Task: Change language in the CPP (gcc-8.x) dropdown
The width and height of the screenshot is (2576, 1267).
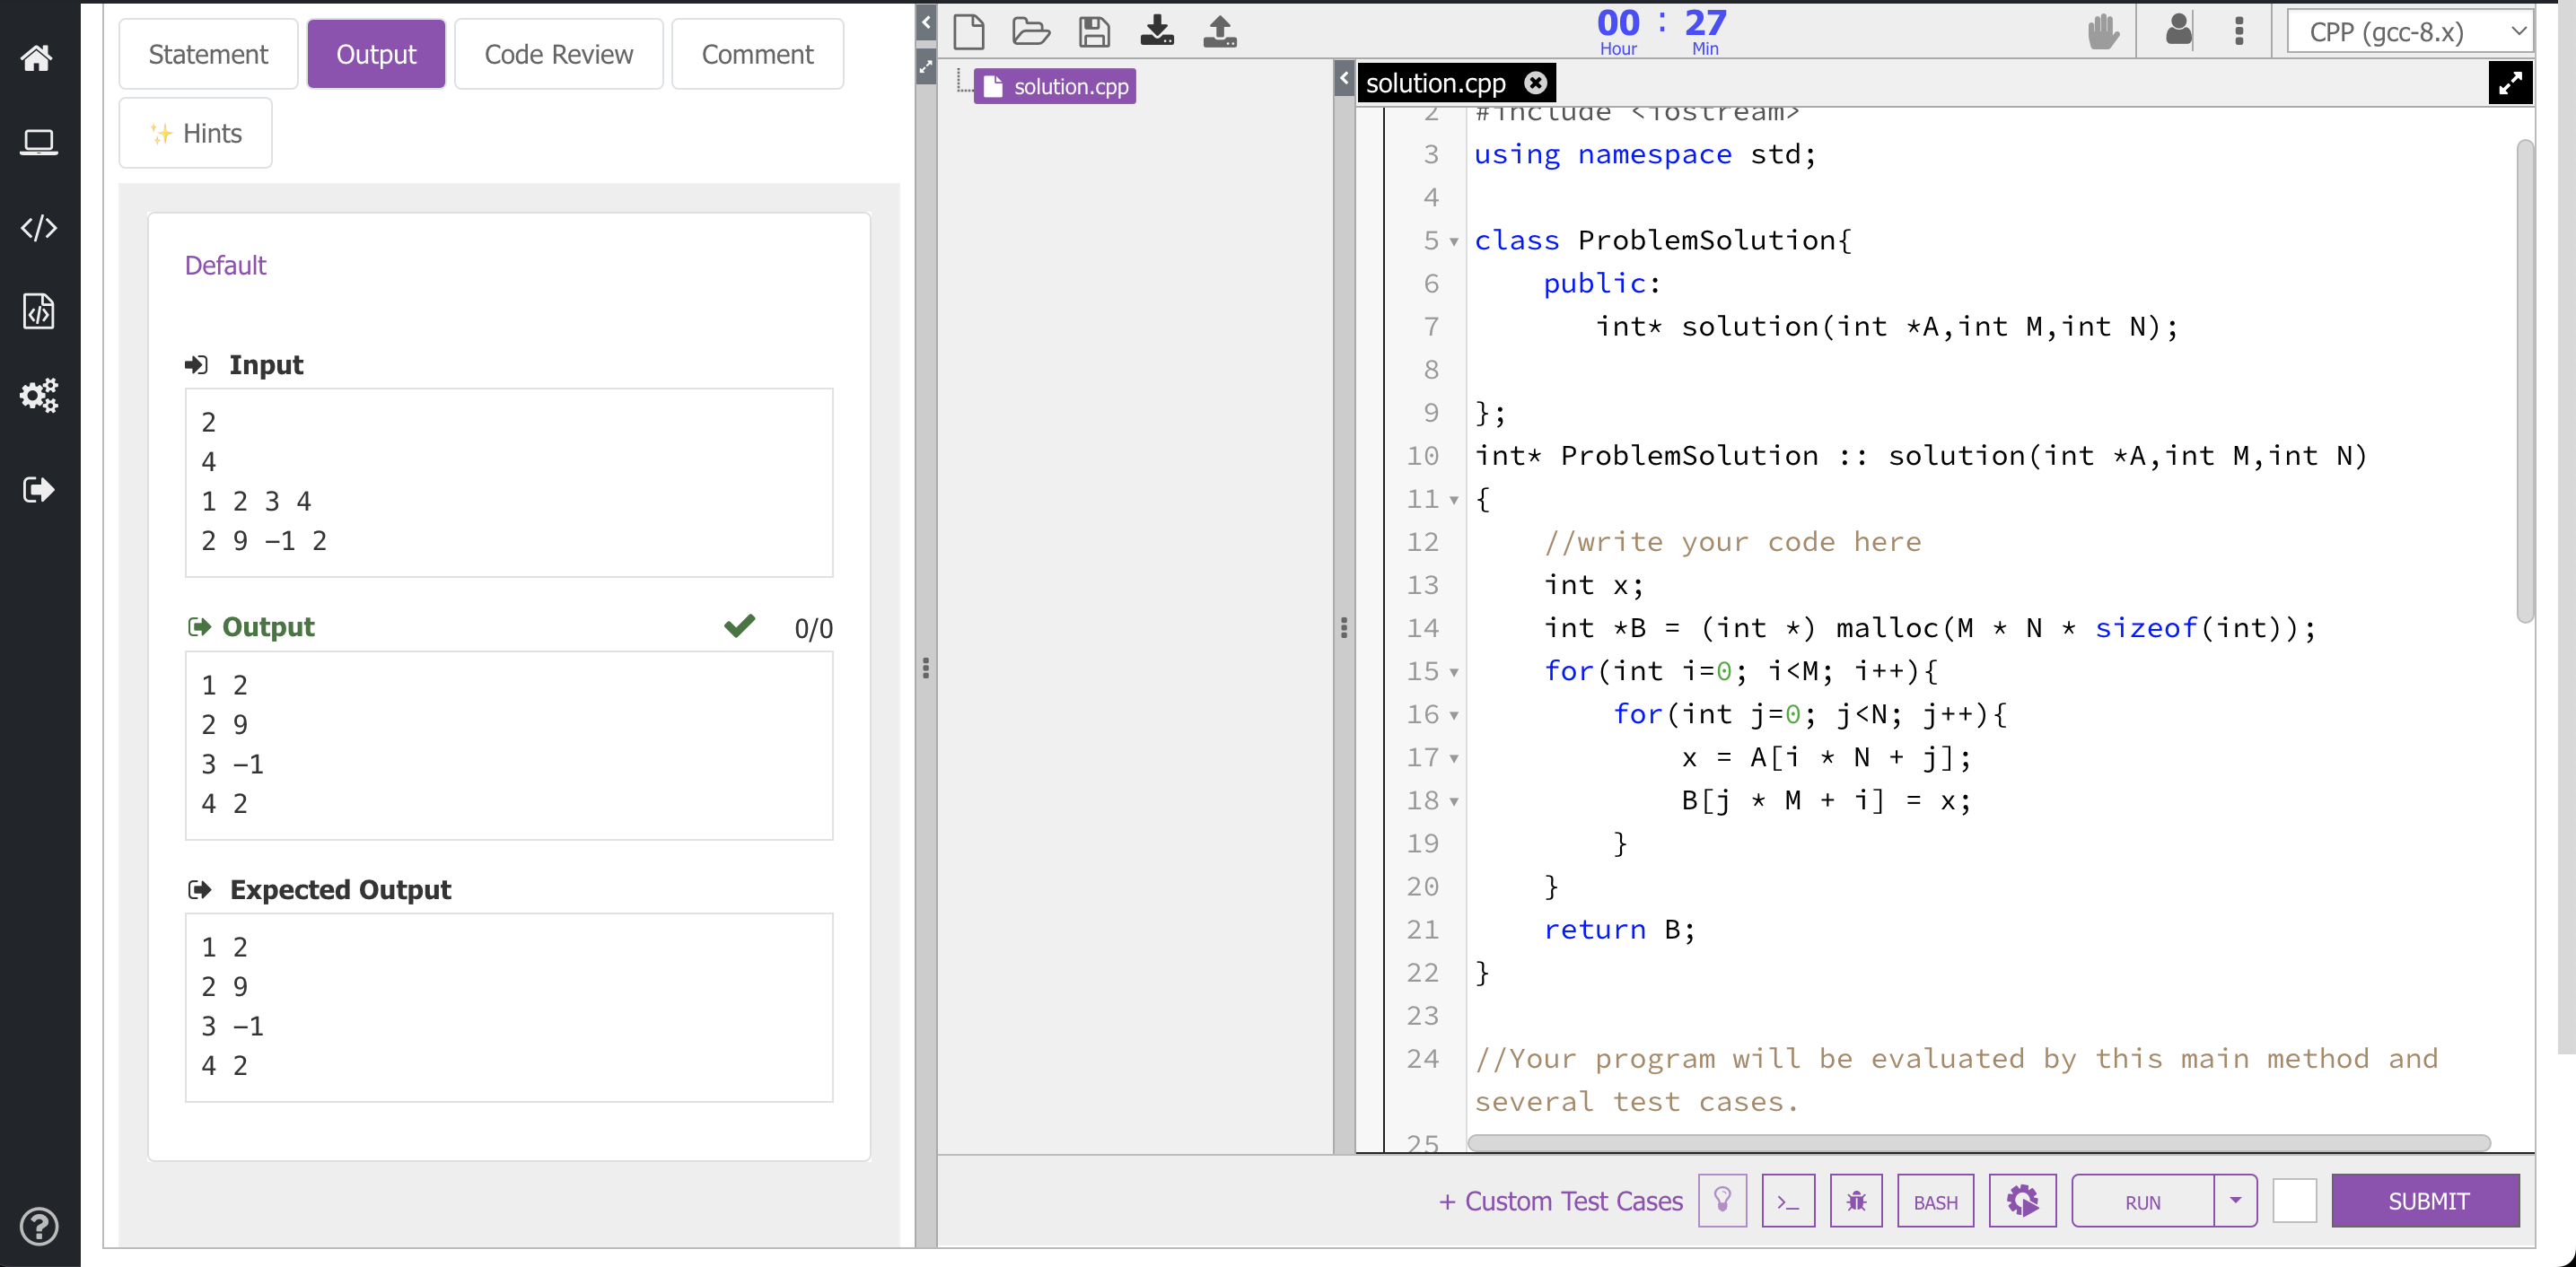Action: 2410,31
